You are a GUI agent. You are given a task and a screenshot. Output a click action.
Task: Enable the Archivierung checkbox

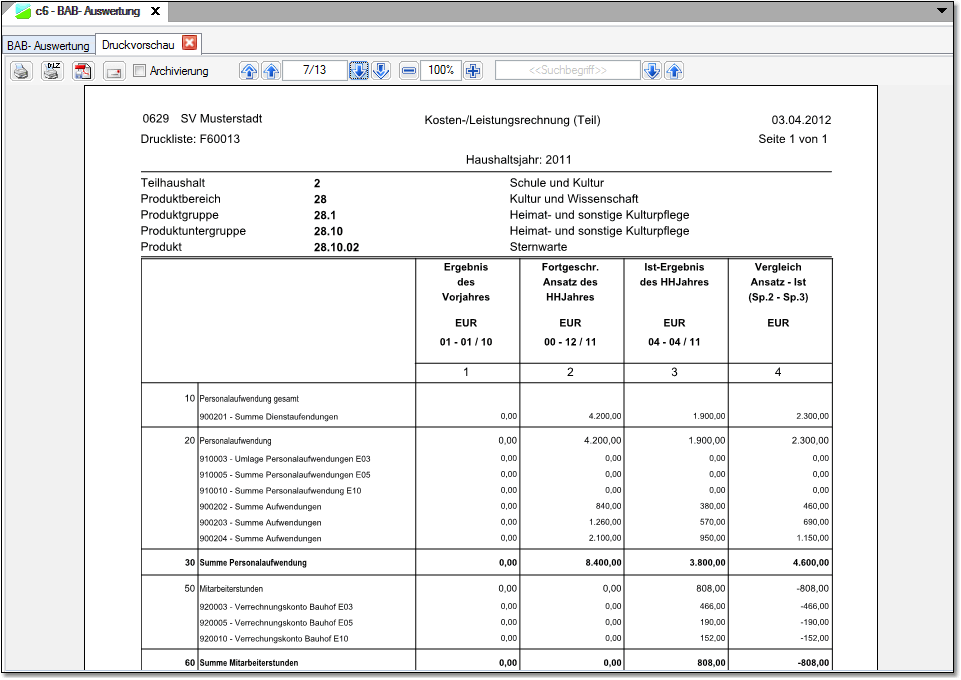140,71
